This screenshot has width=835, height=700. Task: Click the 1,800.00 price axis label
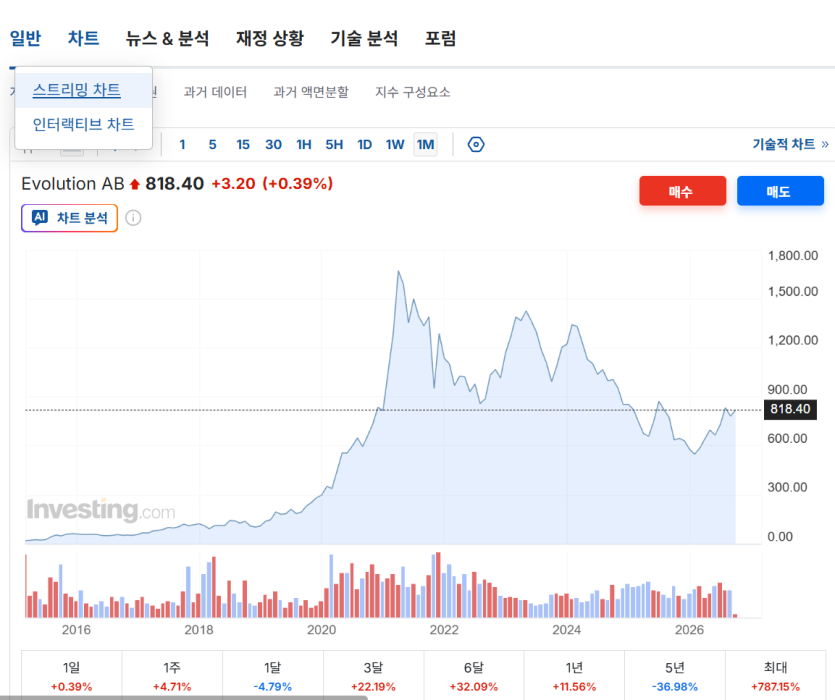click(793, 256)
